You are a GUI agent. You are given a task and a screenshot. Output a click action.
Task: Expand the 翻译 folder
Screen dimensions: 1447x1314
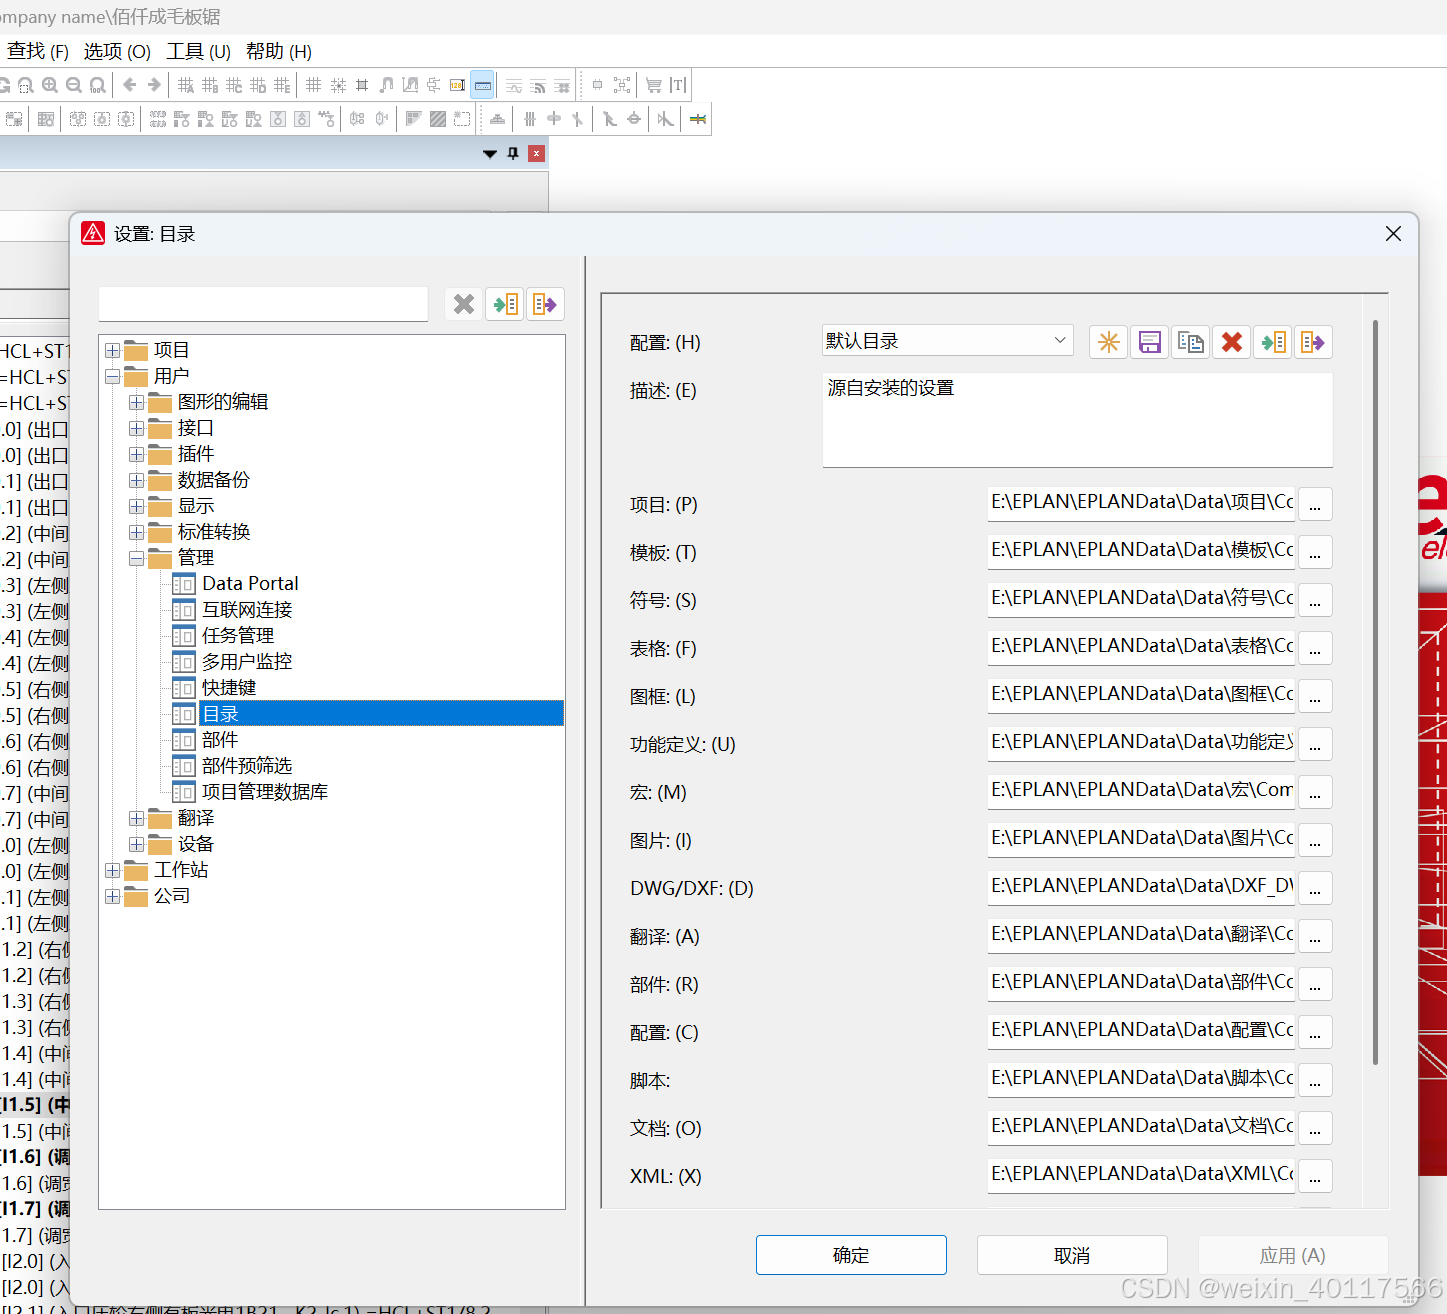[x=137, y=818]
